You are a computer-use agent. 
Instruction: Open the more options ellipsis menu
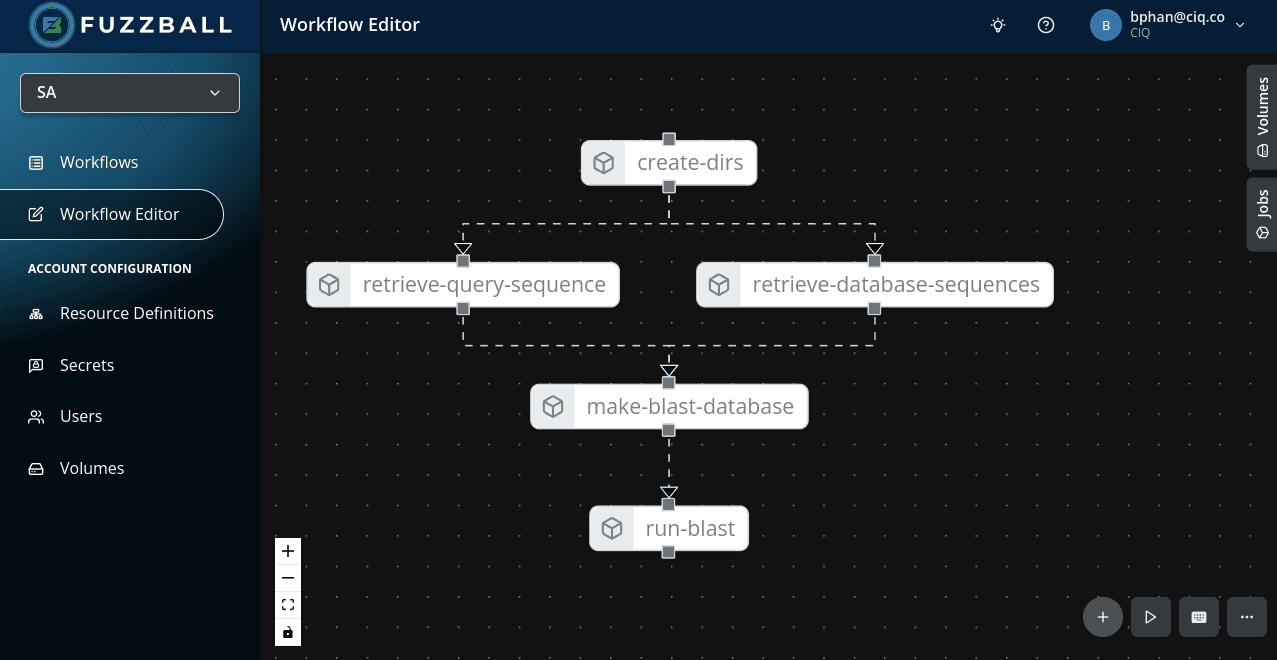point(1247,617)
